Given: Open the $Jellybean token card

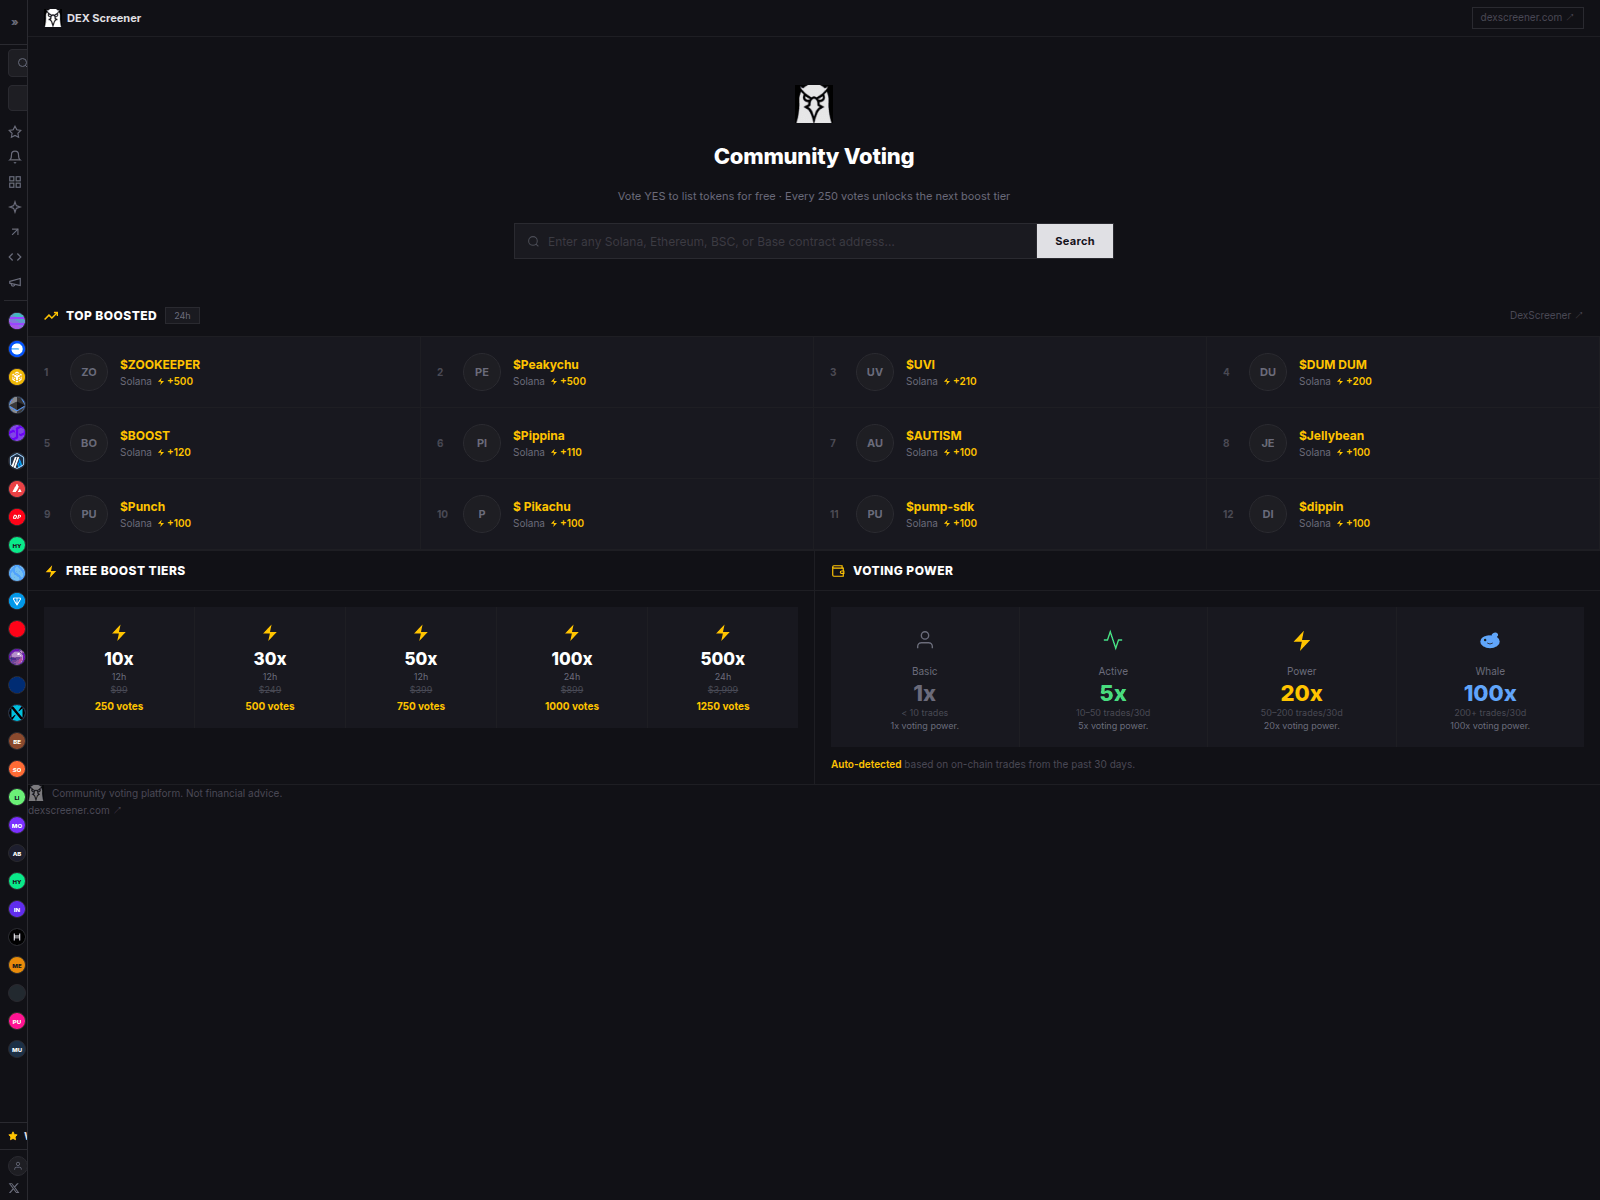Looking at the screenshot, I should [1403, 443].
